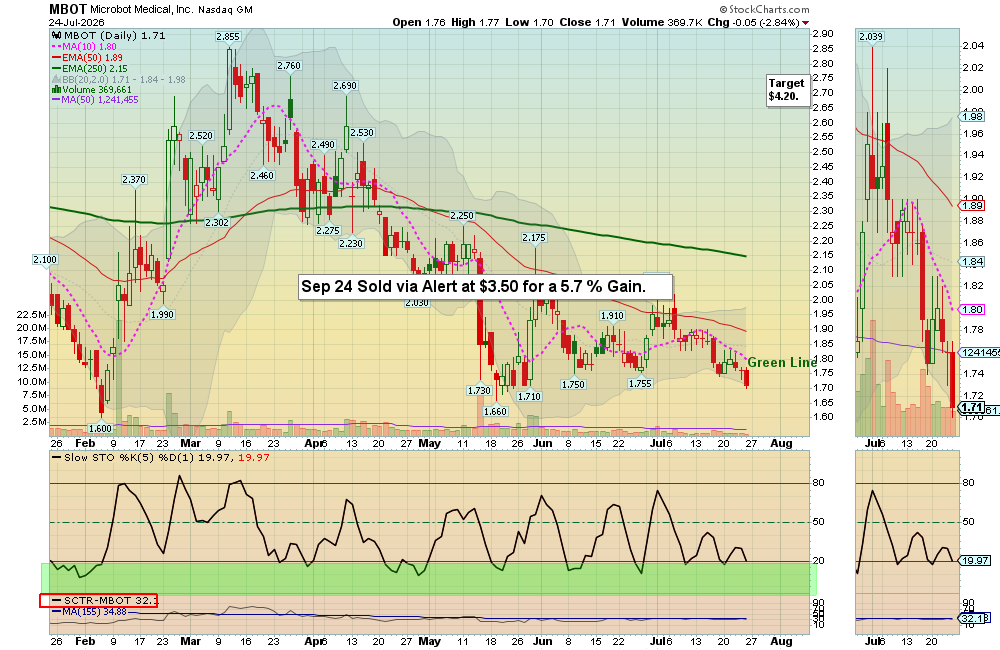Viewport: 1000px width, 650px height.
Task: Click the 1.600 February low label
Action: (100, 429)
